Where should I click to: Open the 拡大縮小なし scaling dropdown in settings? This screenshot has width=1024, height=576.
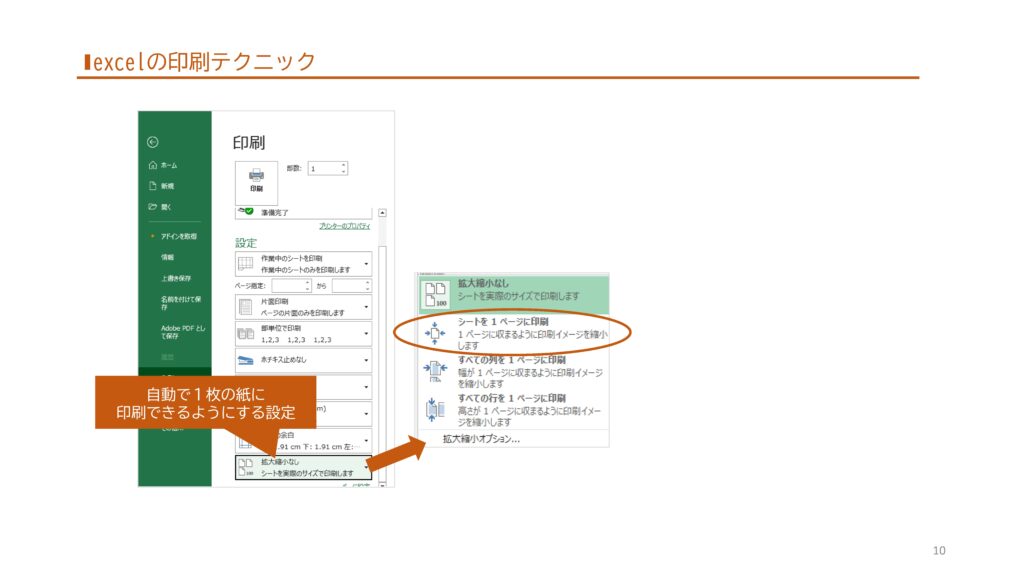(x=366, y=467)
